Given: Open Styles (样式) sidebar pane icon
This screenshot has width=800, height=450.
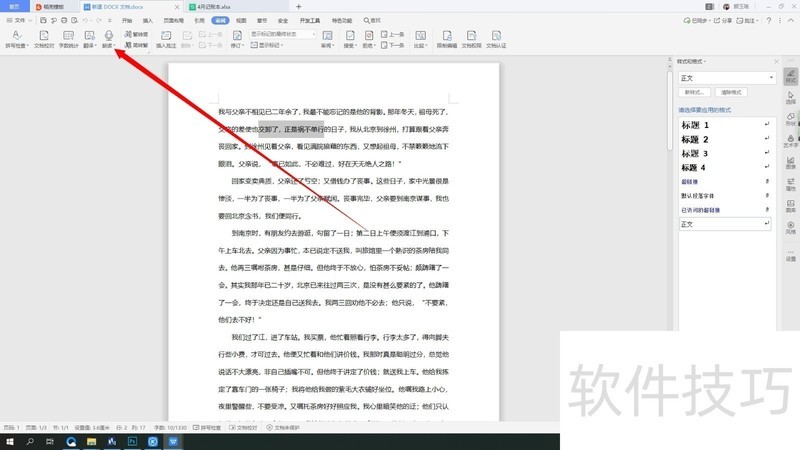Looking at the screenshot, I should pos(790,76).
